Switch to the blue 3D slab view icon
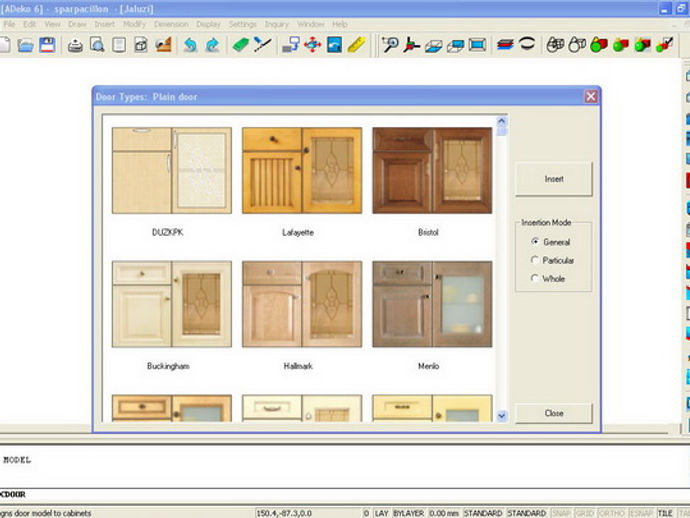Image resolution: width=690 pixels, height=518 pixels. (455, 46)
